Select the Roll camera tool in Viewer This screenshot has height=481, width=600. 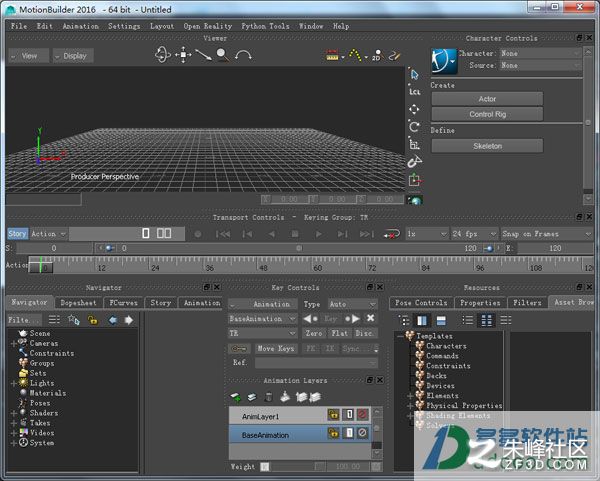point(243,55)
